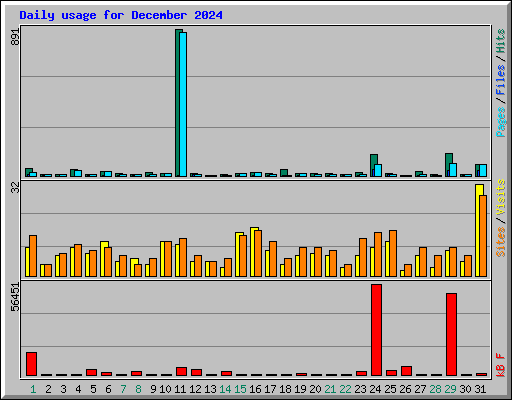Select the red KB bar for day 29
Image resolution: width=512 pixels, height=400 pixels.
(451, 335)
